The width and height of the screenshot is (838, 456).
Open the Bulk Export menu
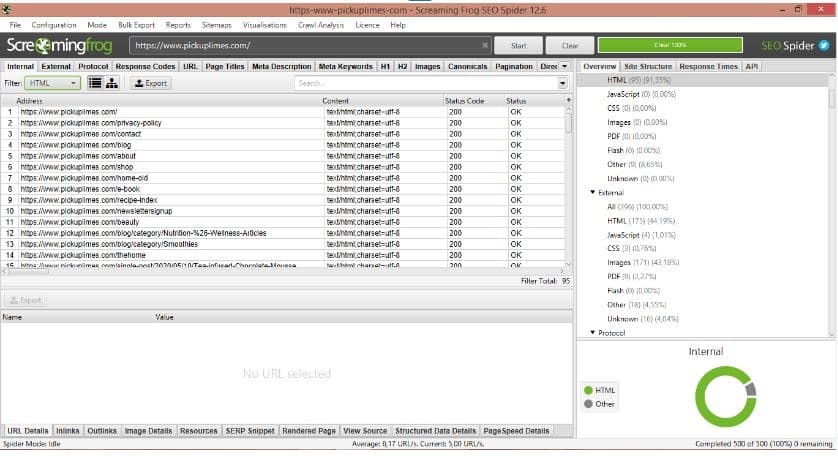[x=136, y=25]
